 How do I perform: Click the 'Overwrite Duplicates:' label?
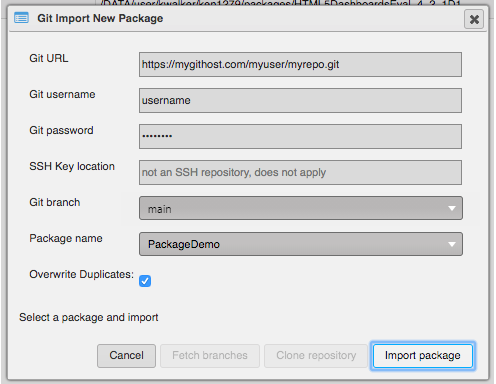(82, 274)
